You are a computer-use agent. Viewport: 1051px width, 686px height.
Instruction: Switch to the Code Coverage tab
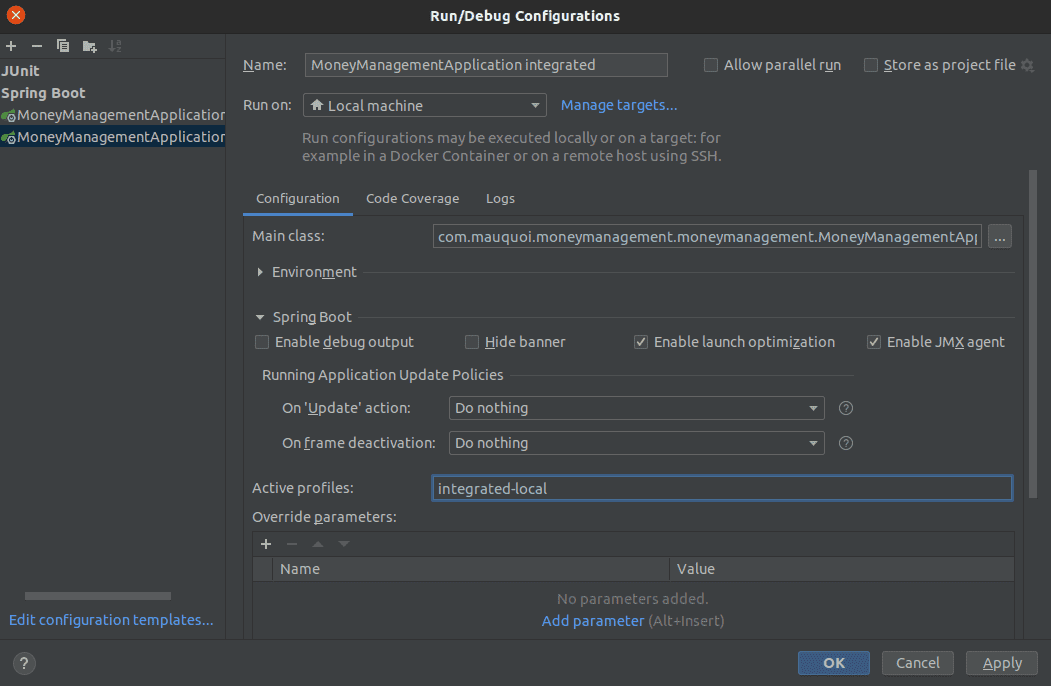coord(412,198)
